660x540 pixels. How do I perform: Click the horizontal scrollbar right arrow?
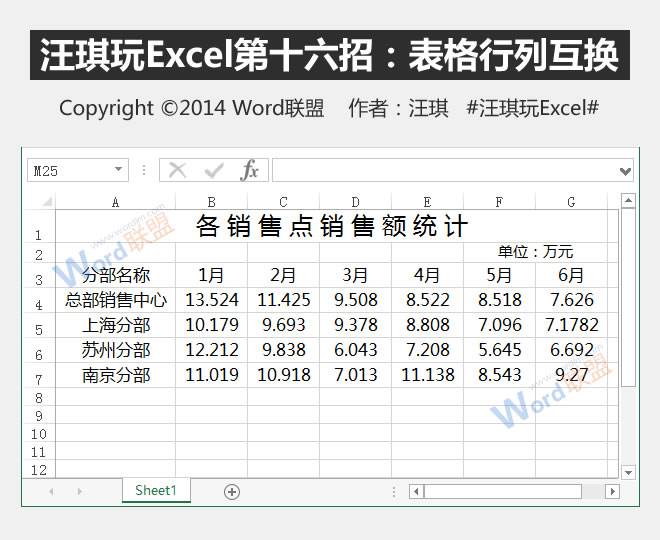(x=613, y=491)
